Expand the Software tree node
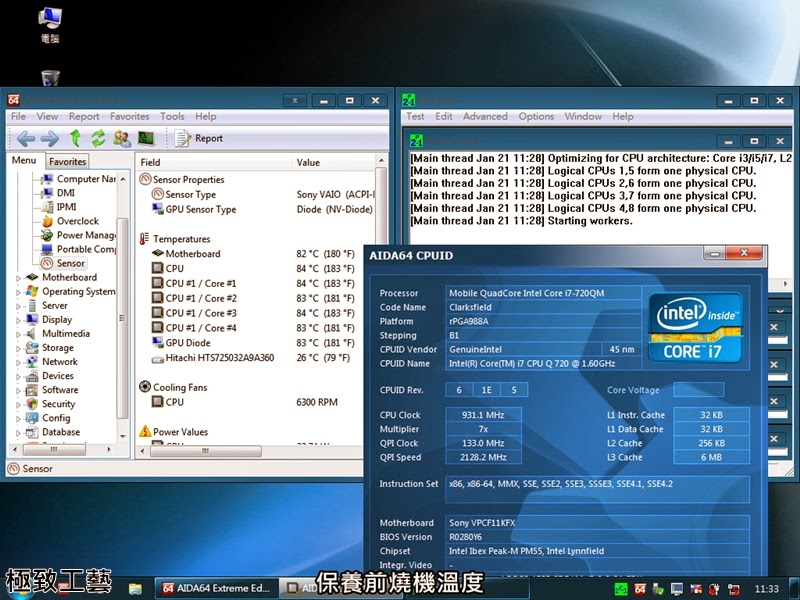Viewport: 800px width, 600px height. tap(18, 390)
